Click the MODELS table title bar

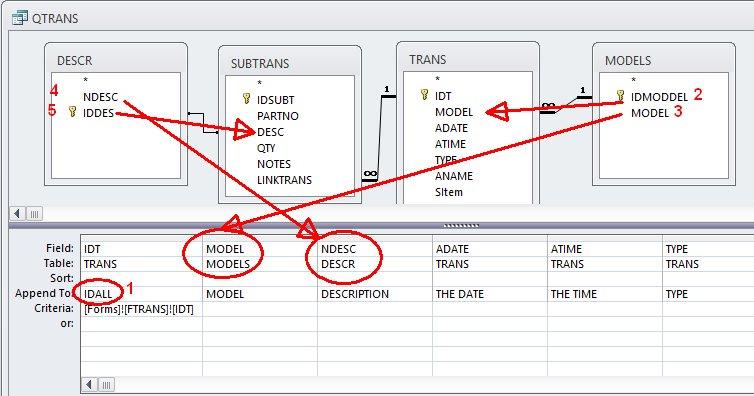coord(664,61)
